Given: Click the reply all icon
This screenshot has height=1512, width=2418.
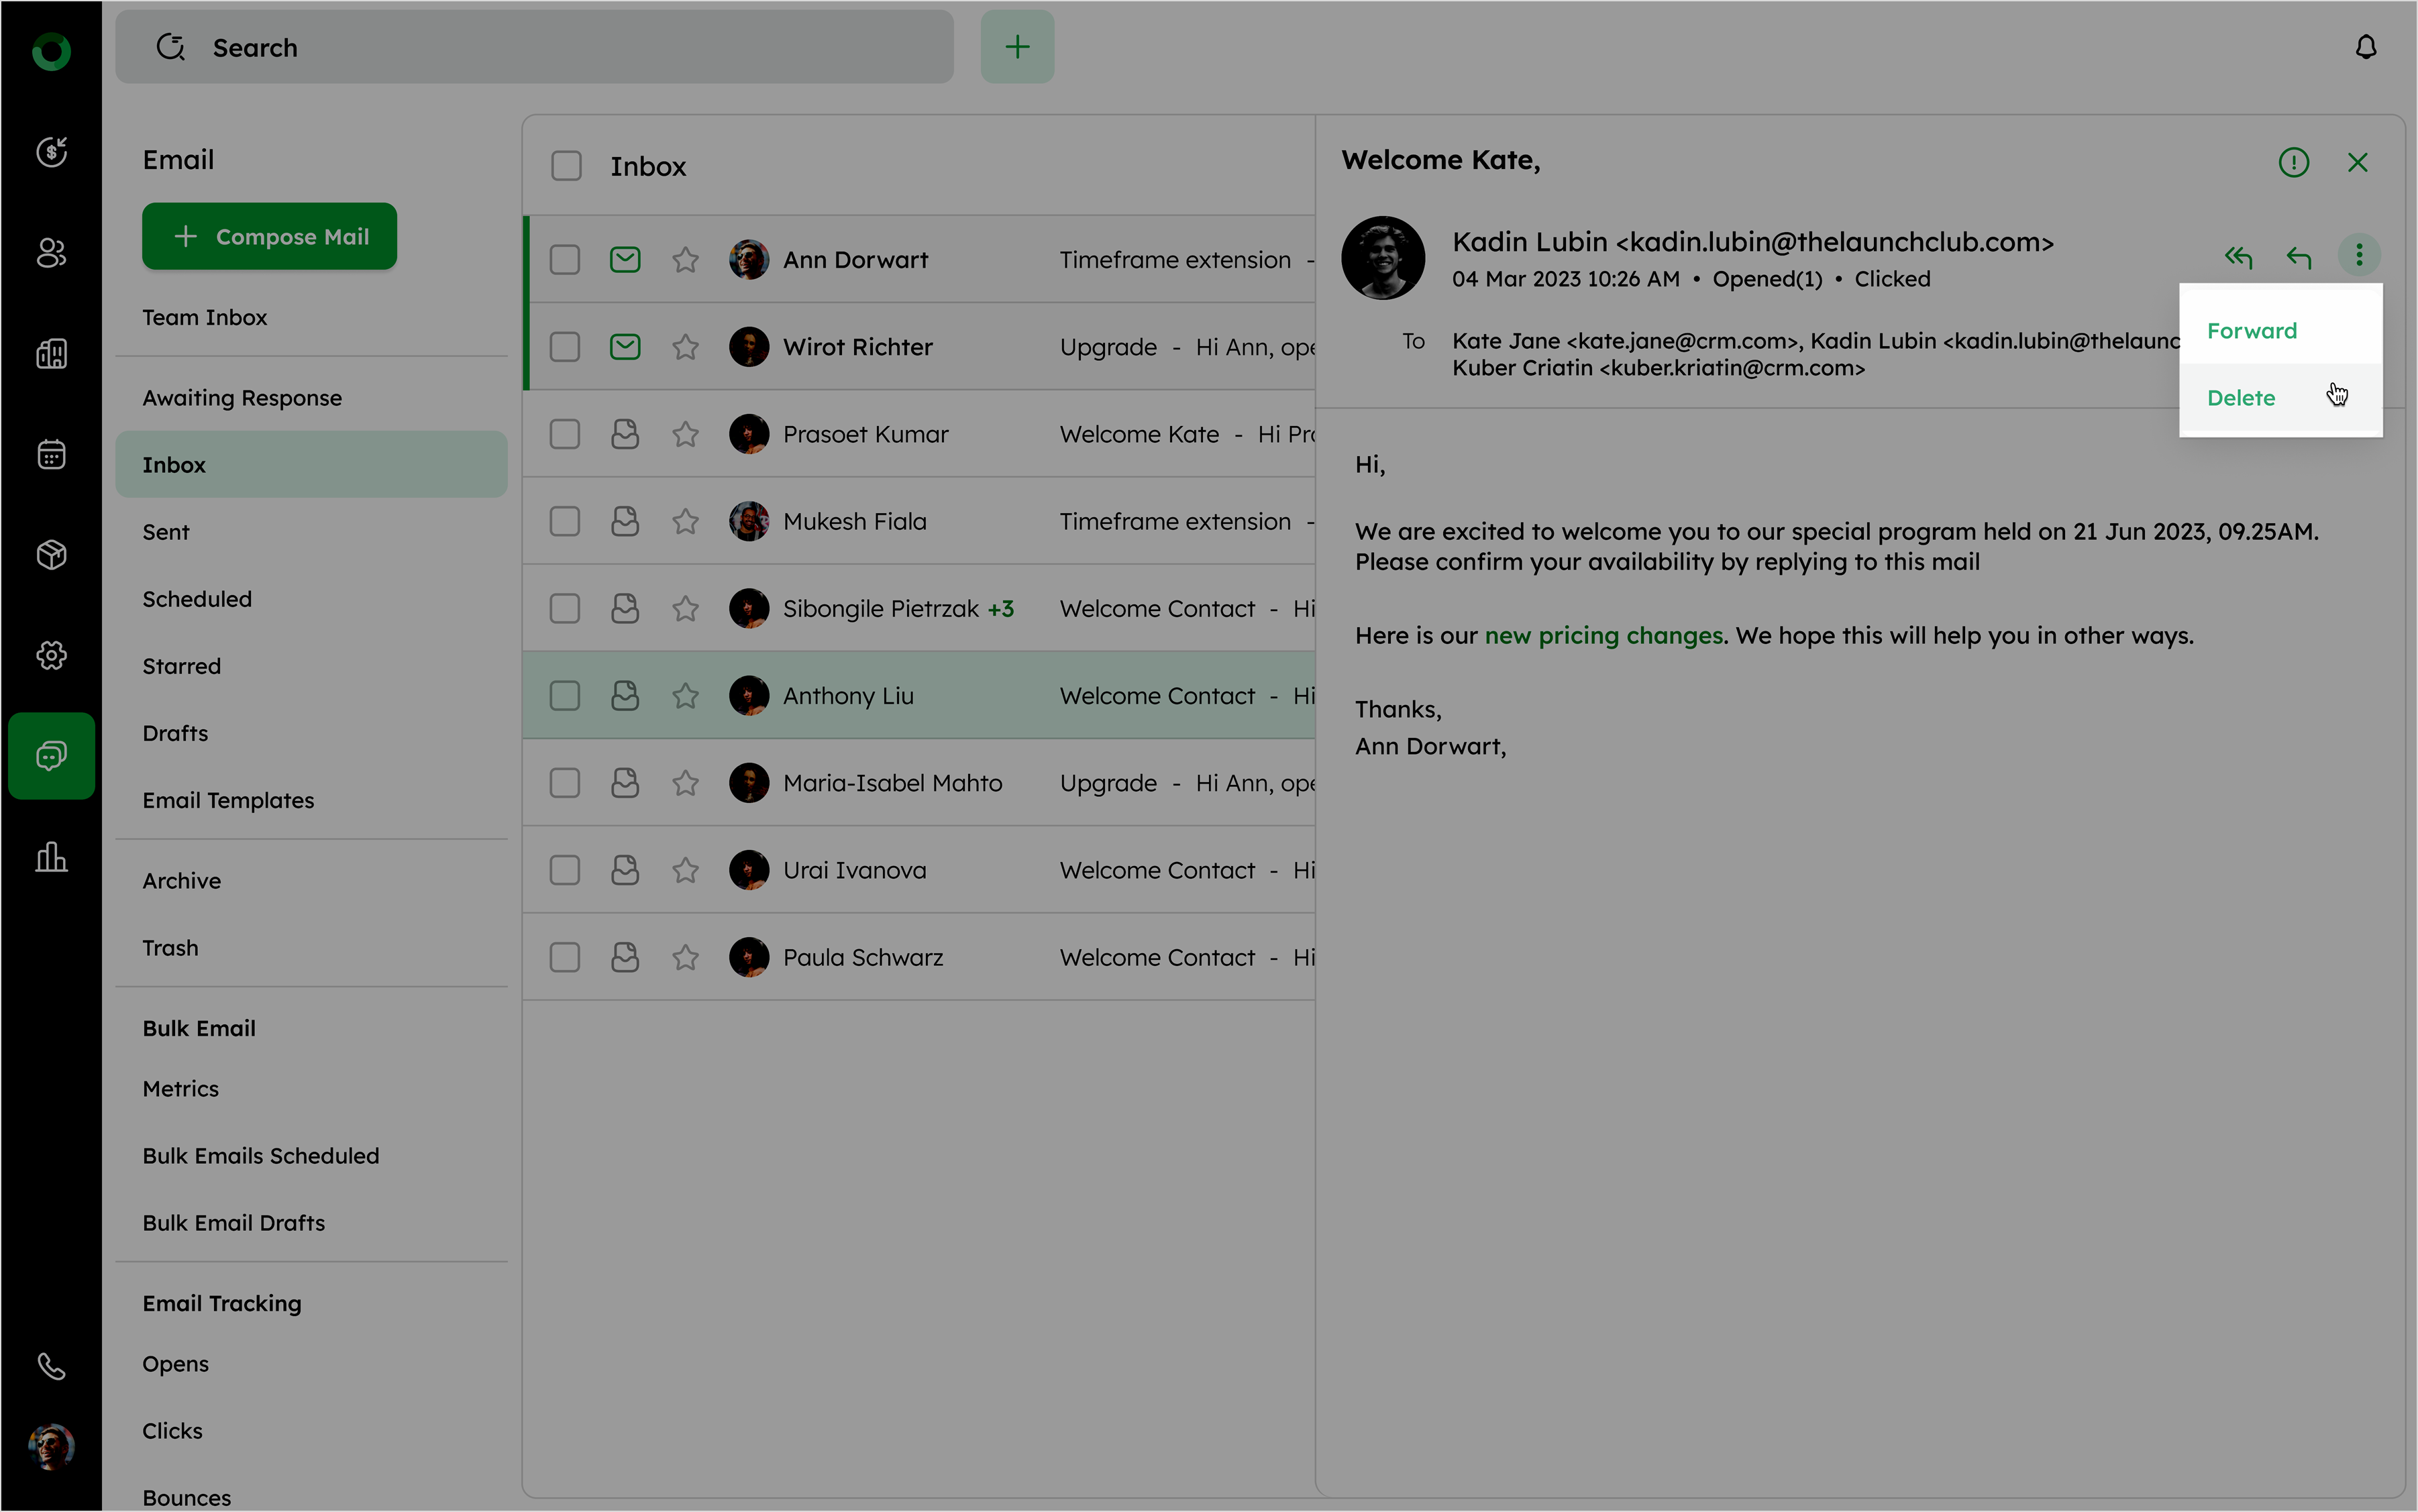Looking at the screenshot, I should point(2238,257).
